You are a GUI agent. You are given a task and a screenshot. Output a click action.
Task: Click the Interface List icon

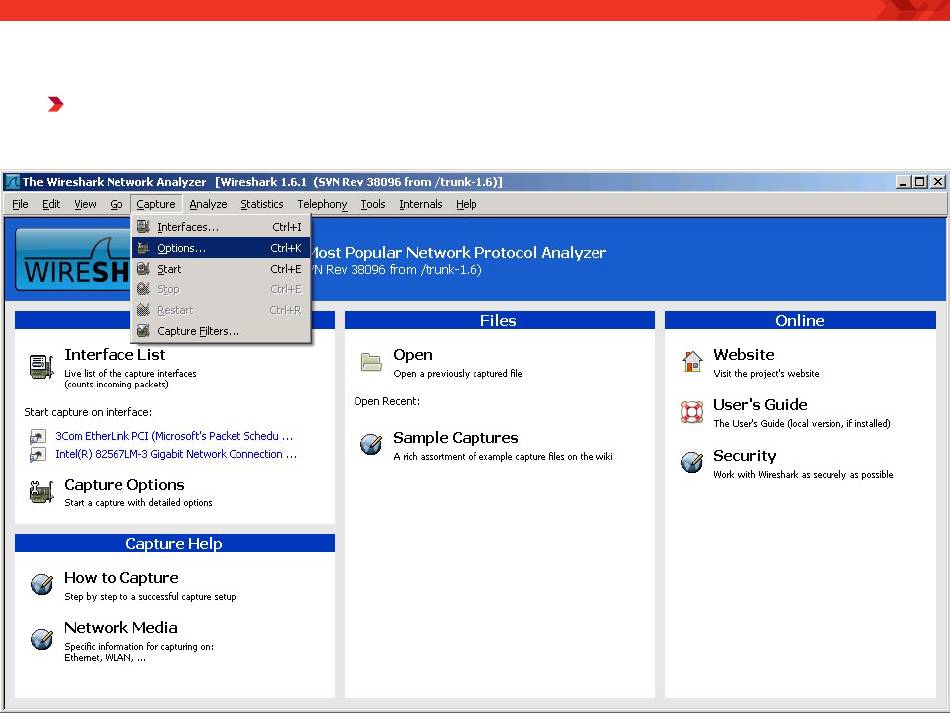pos(41,366)
